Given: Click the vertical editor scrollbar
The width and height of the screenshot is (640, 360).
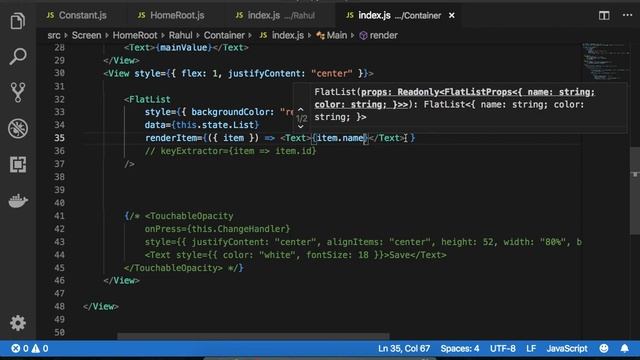Looking at the screenshot, I should click(635, 191).
